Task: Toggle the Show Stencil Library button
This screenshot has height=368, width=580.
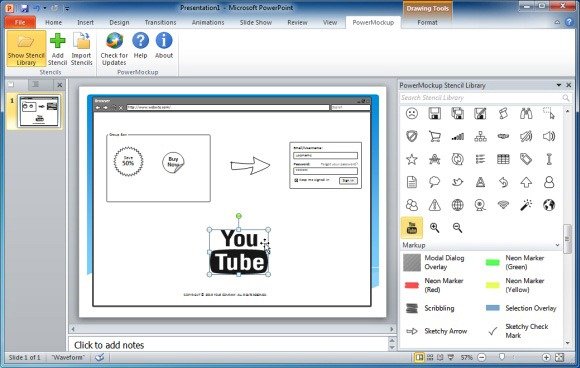Action: tap(26, 49)
